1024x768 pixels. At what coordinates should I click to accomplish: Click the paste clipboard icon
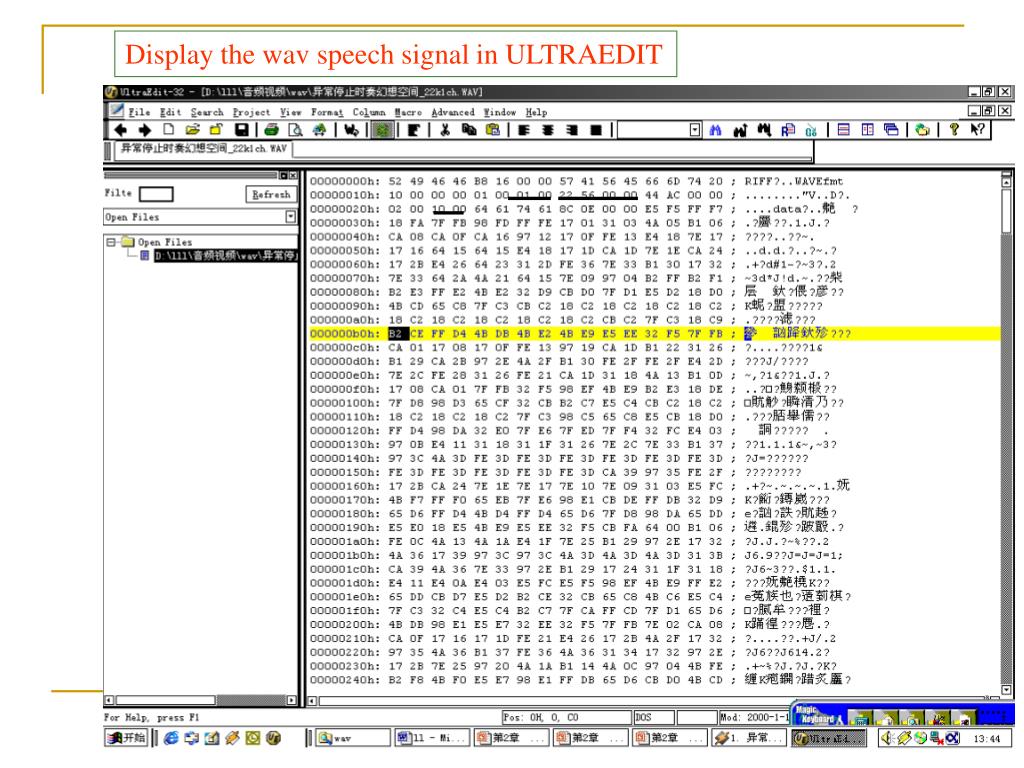point(493,130)
